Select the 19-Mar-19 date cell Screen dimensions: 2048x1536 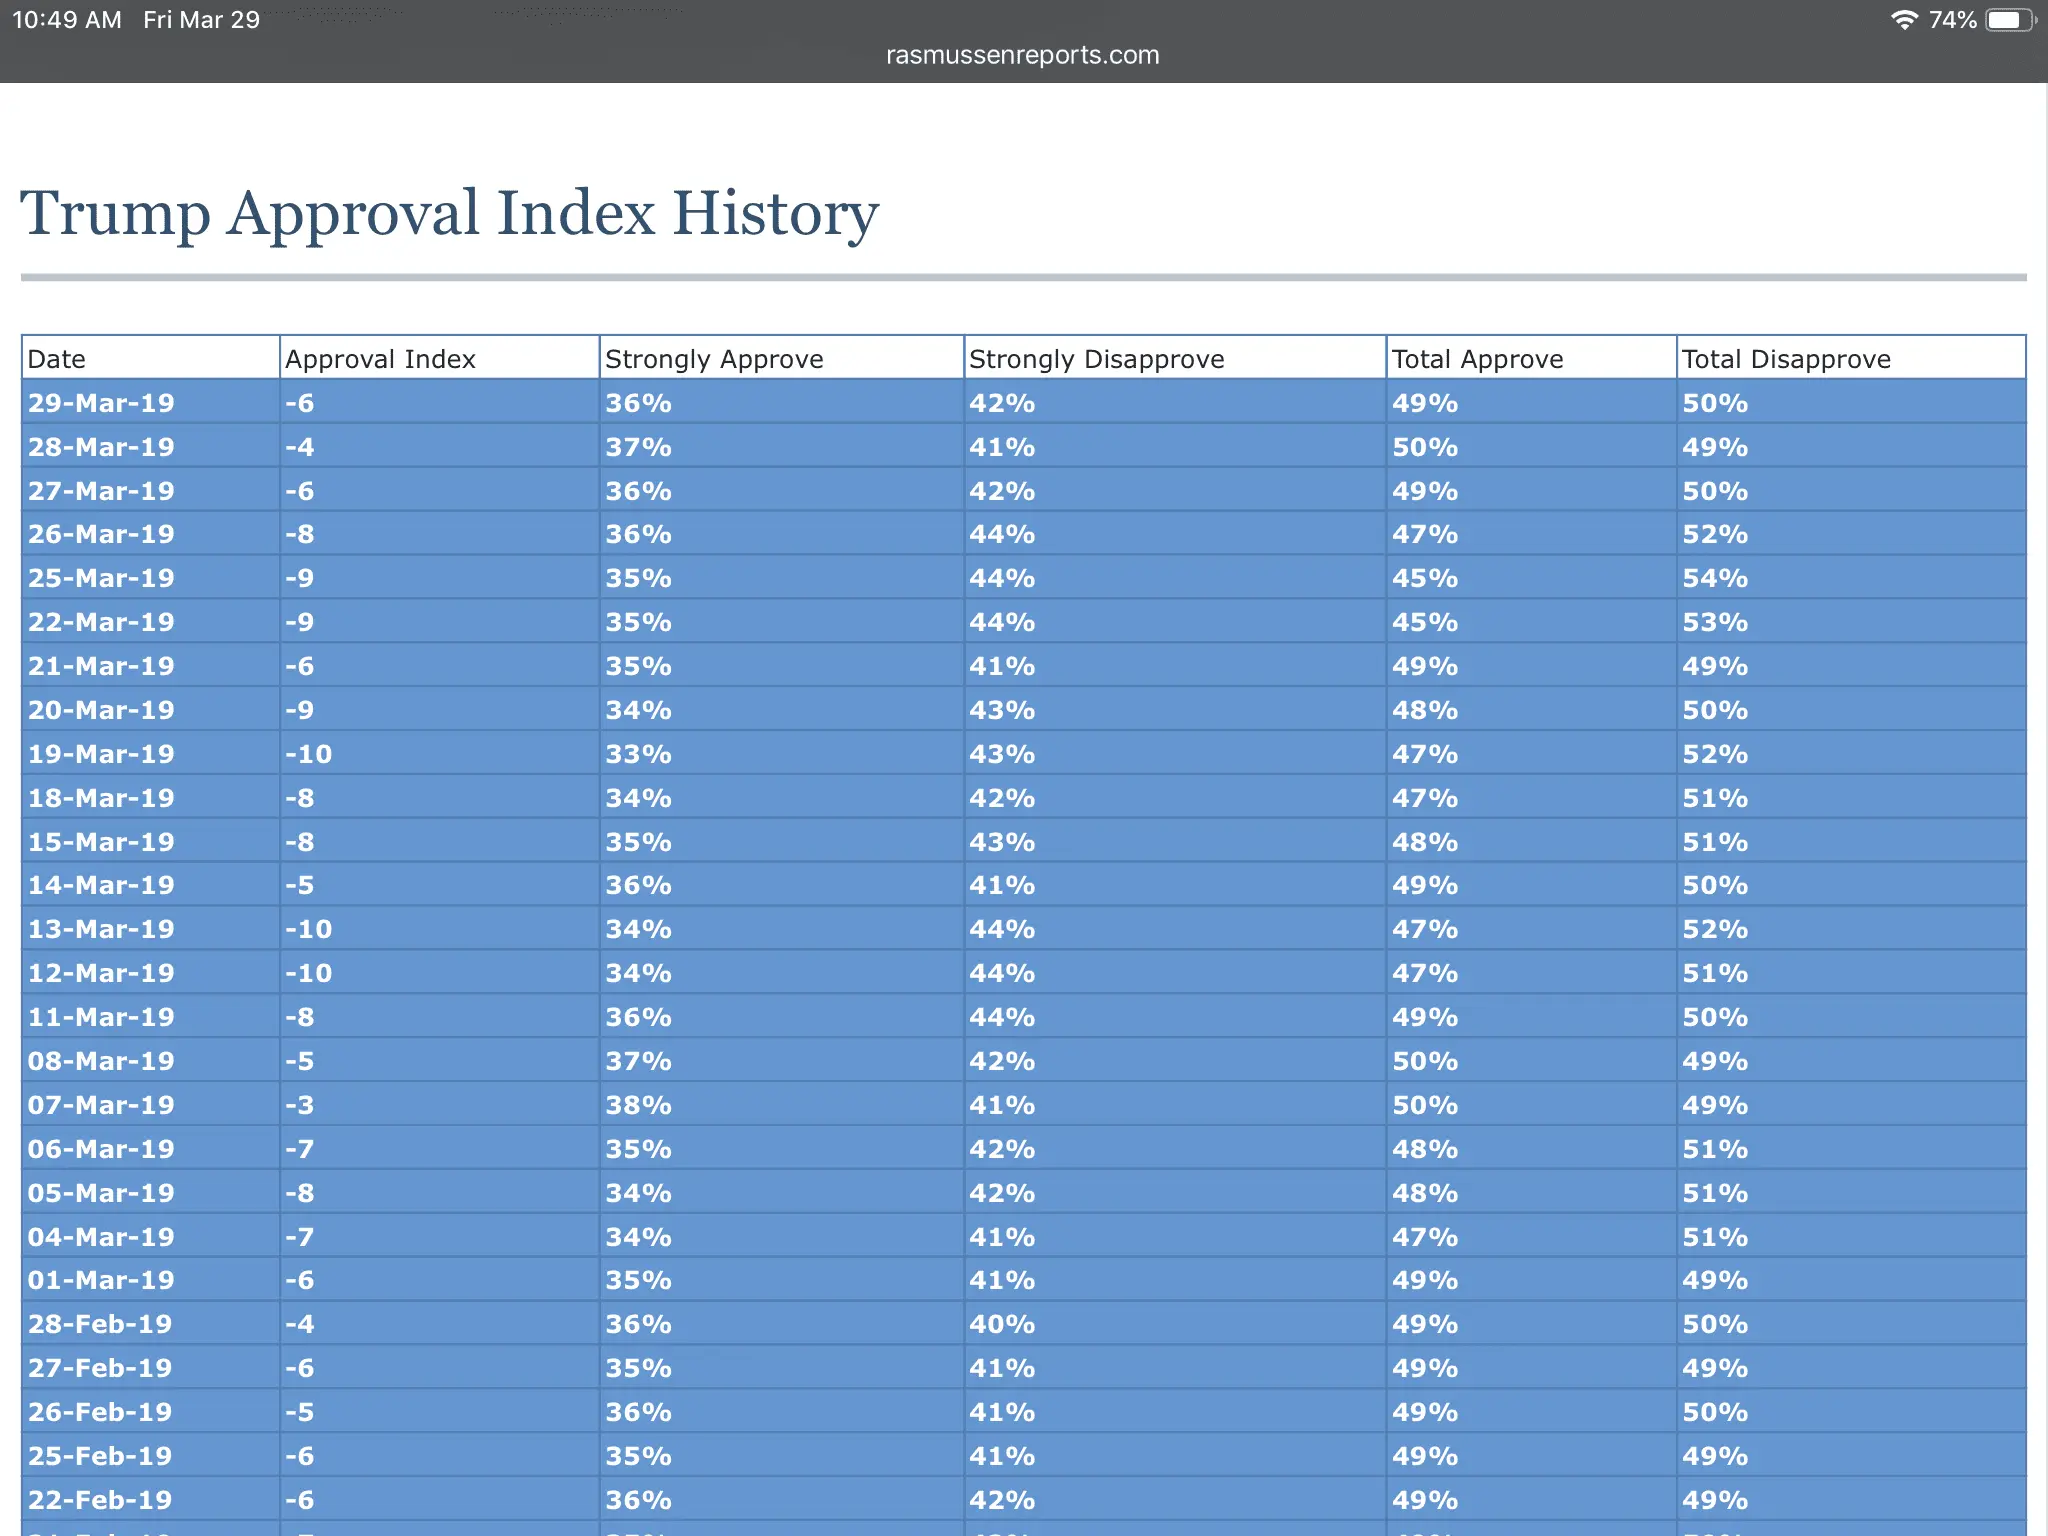(101, 754)
